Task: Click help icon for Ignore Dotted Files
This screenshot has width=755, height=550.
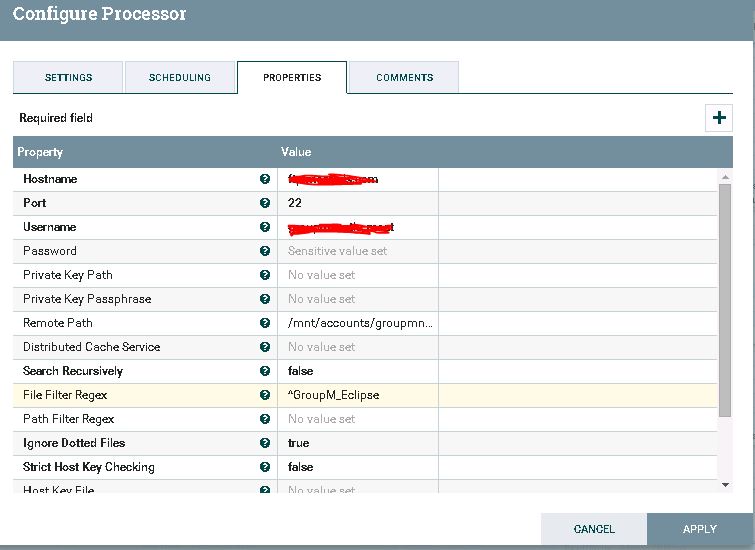Action: click(265, 443)
